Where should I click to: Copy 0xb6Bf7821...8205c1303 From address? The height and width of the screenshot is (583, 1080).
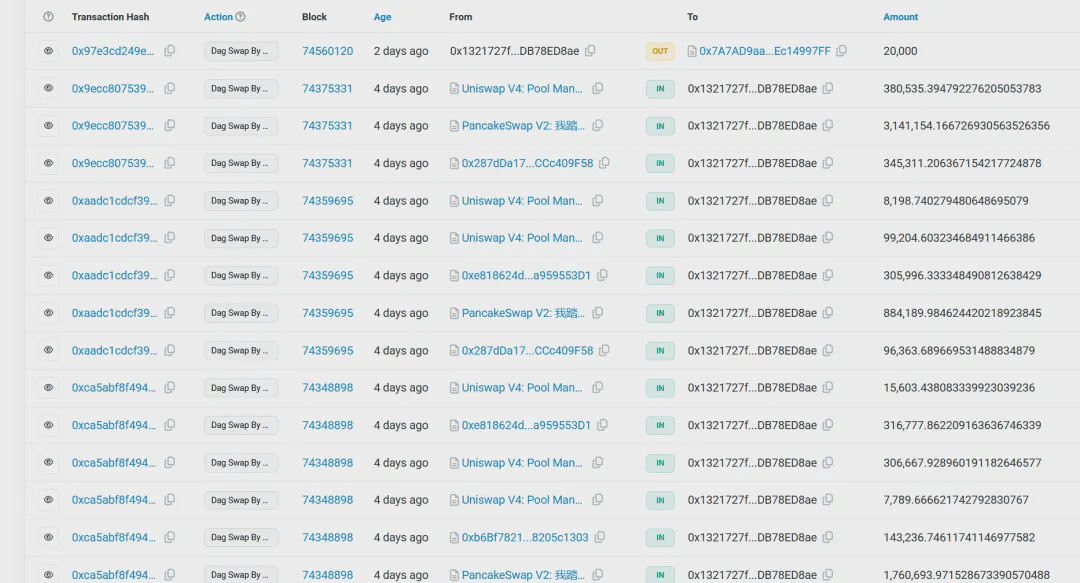coord(600,537)
